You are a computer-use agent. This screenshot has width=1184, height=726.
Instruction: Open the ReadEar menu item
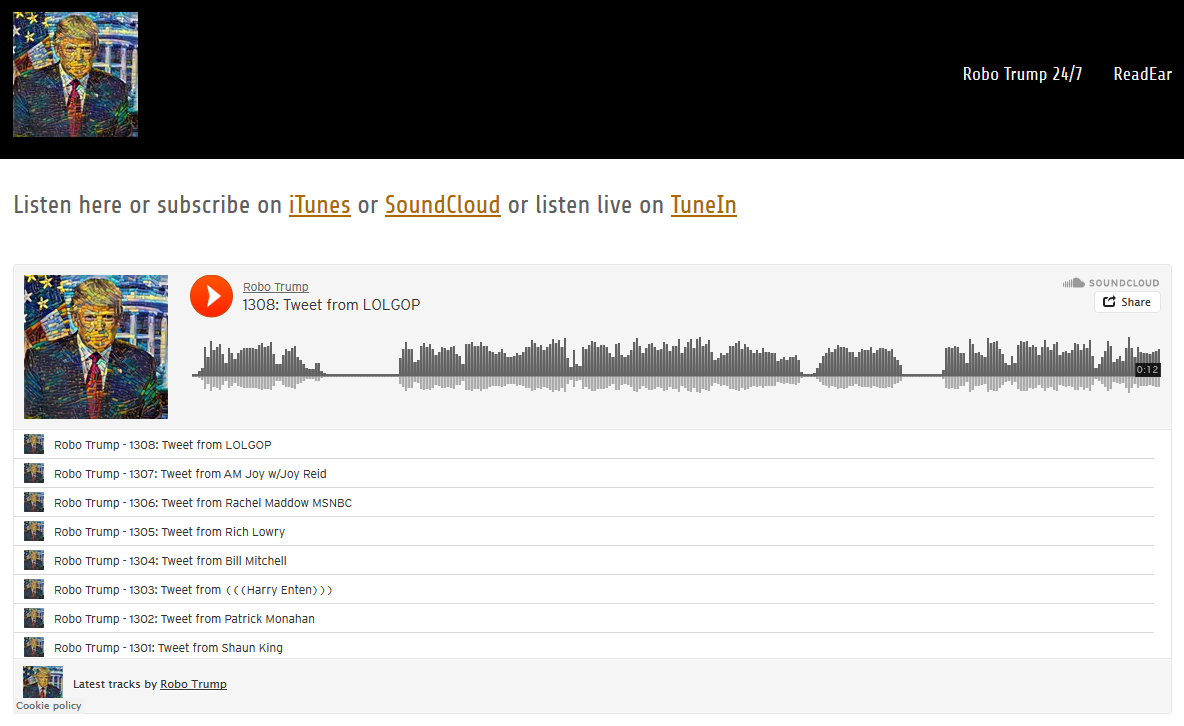click(x=1142, y=74)
